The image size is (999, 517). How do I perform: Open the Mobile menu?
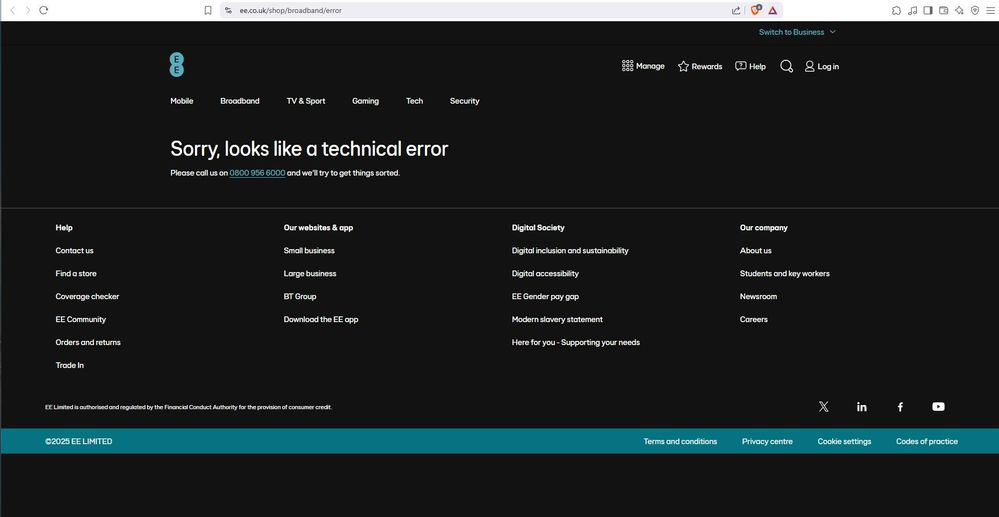pos(182,101)
